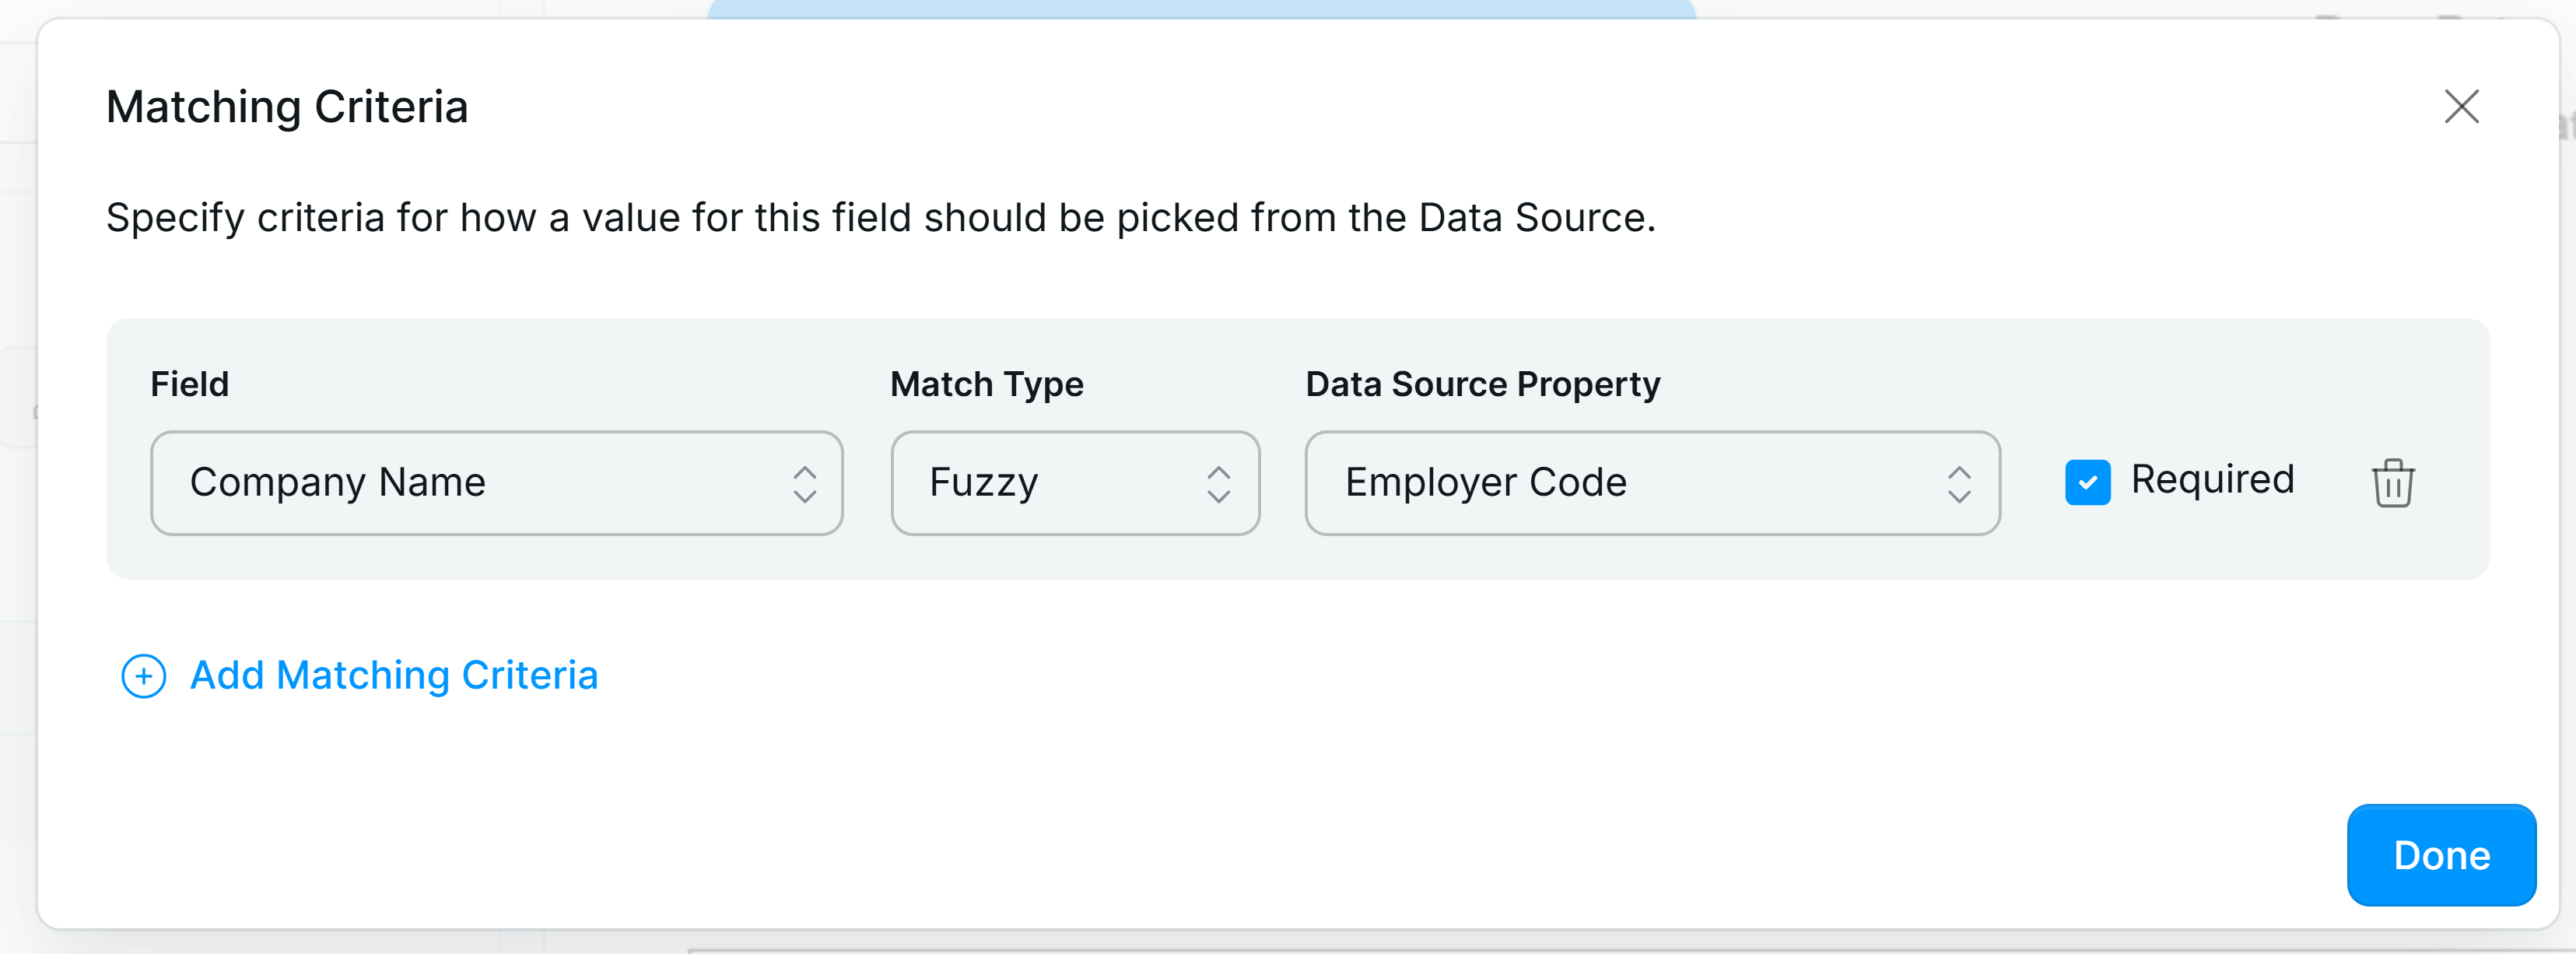Click the chevron on the Data Source Property selector
This screenshot has width=2576, height=954.
[1959, 484]
